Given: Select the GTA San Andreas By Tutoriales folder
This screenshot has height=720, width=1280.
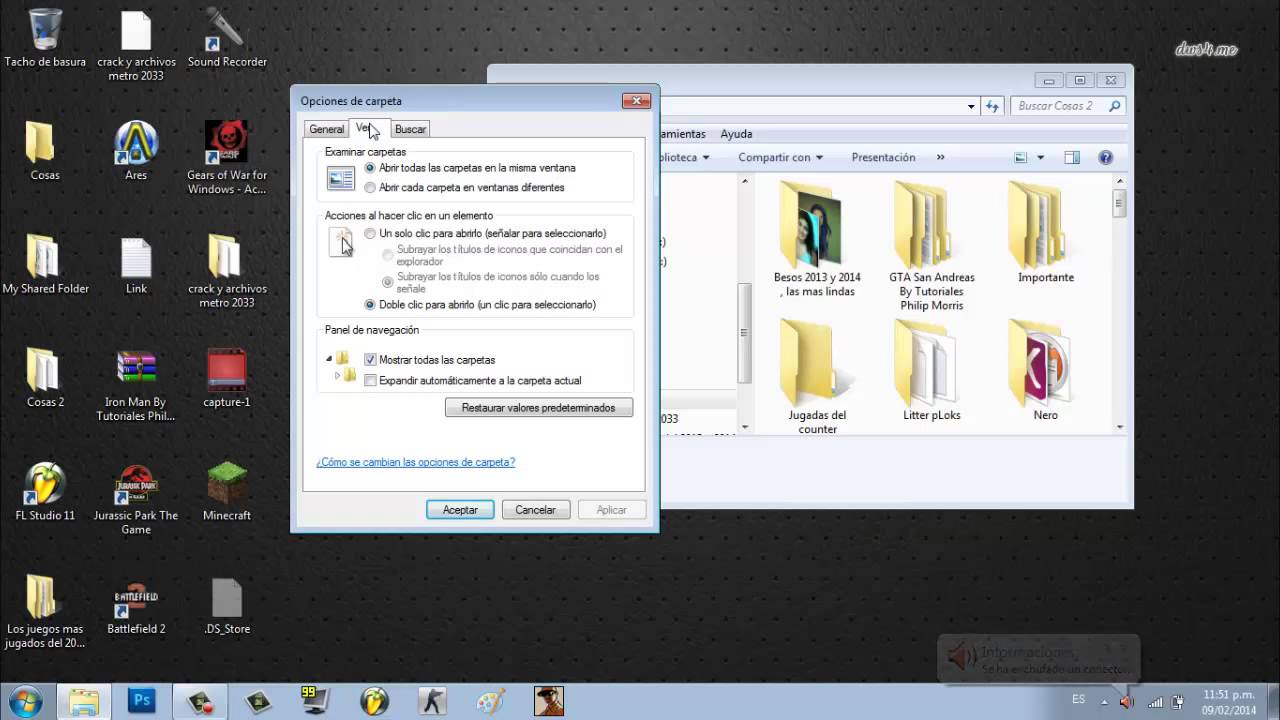Looking at the screenshot, I should pos(932,246).
